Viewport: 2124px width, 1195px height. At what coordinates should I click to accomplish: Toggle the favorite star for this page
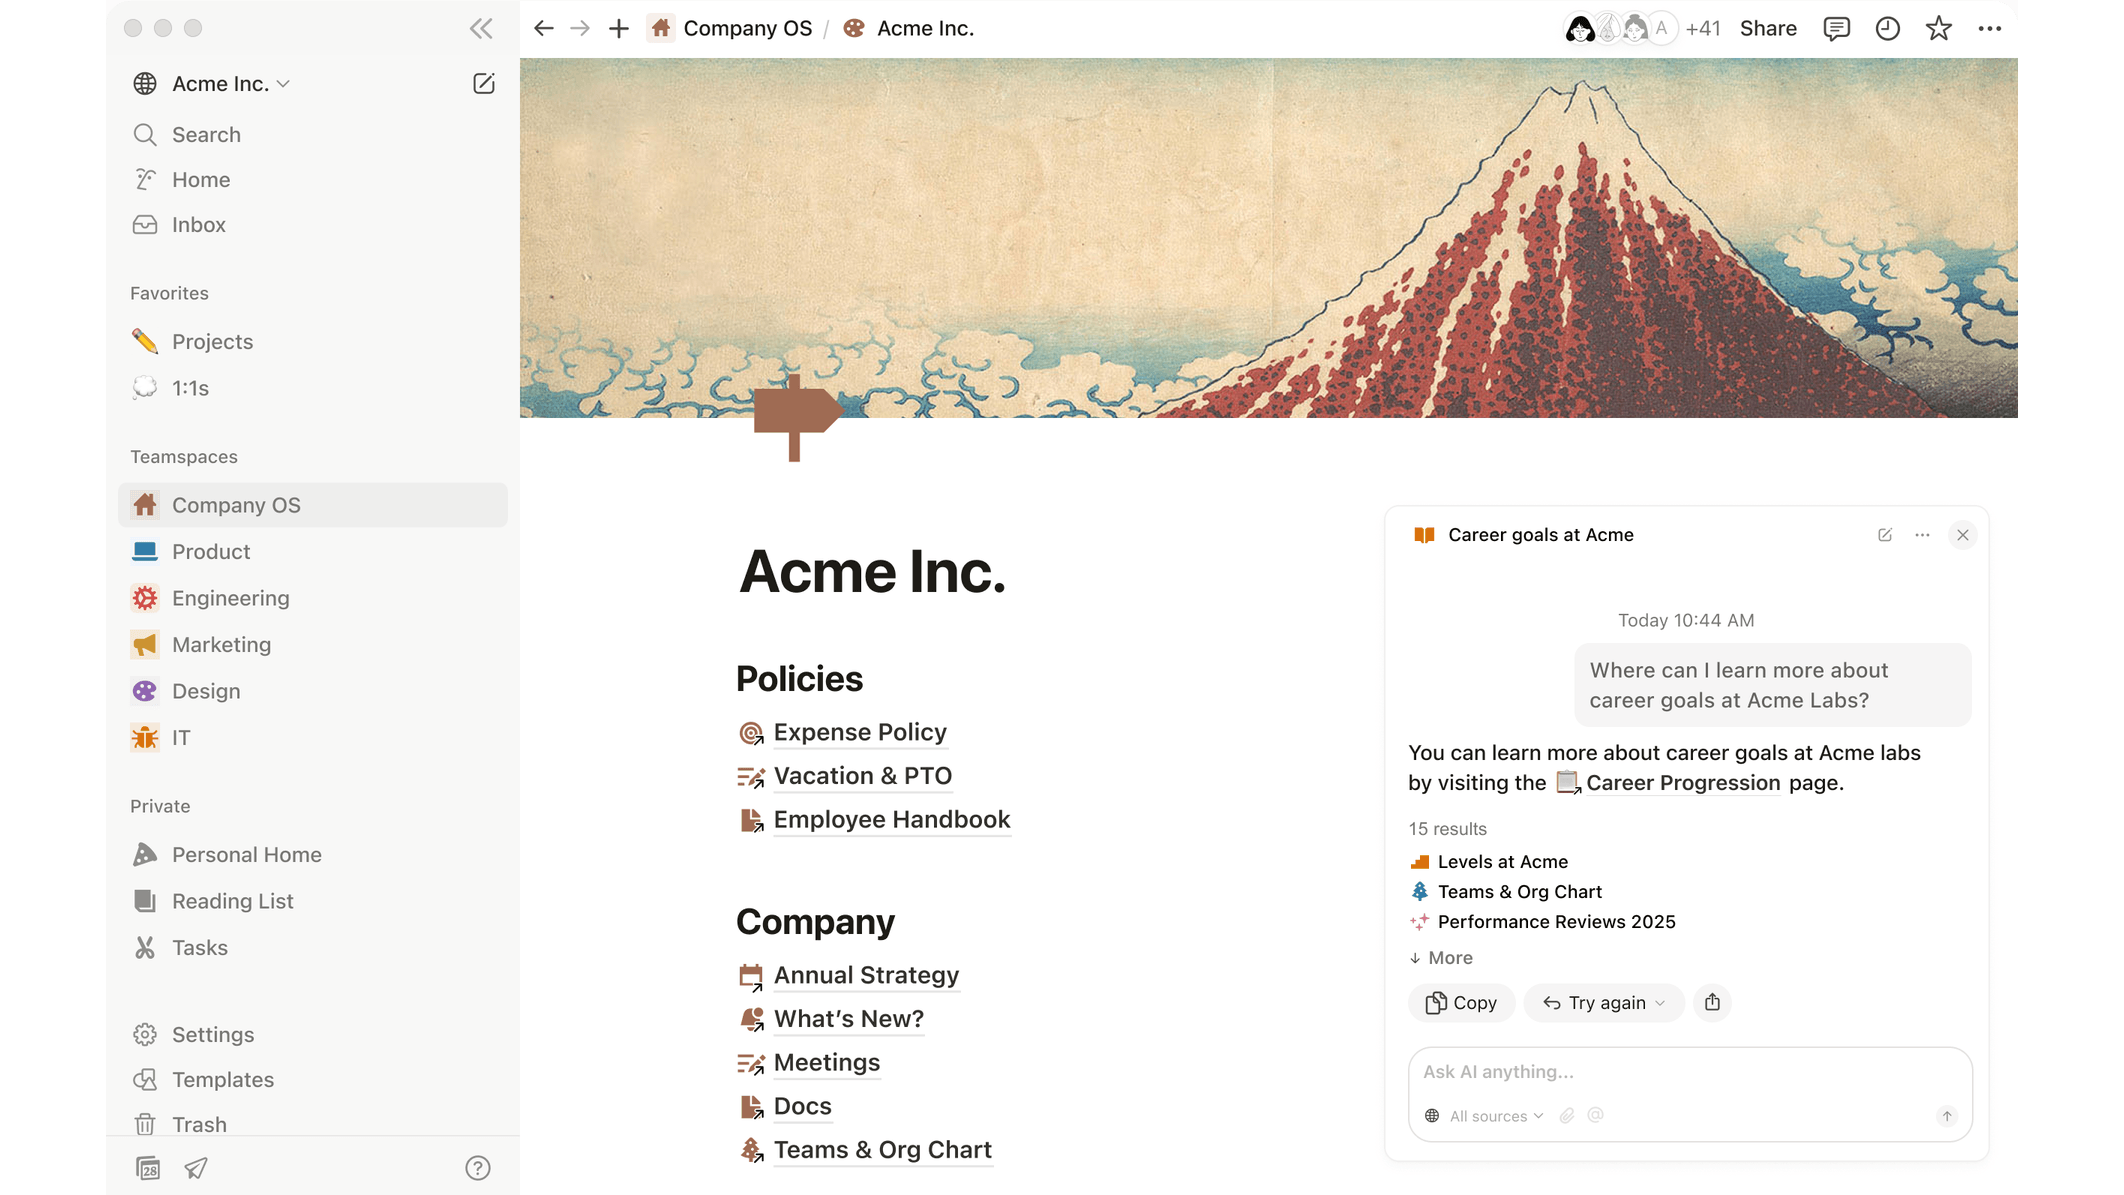pyautogui.click(x=1938, y=28)
